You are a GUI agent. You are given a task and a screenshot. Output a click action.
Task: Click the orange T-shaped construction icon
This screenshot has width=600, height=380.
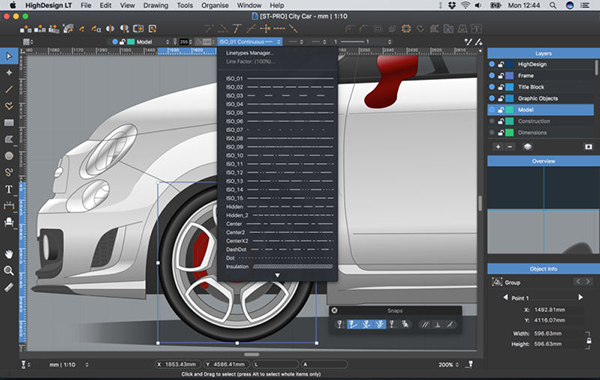tap(237, 29)
